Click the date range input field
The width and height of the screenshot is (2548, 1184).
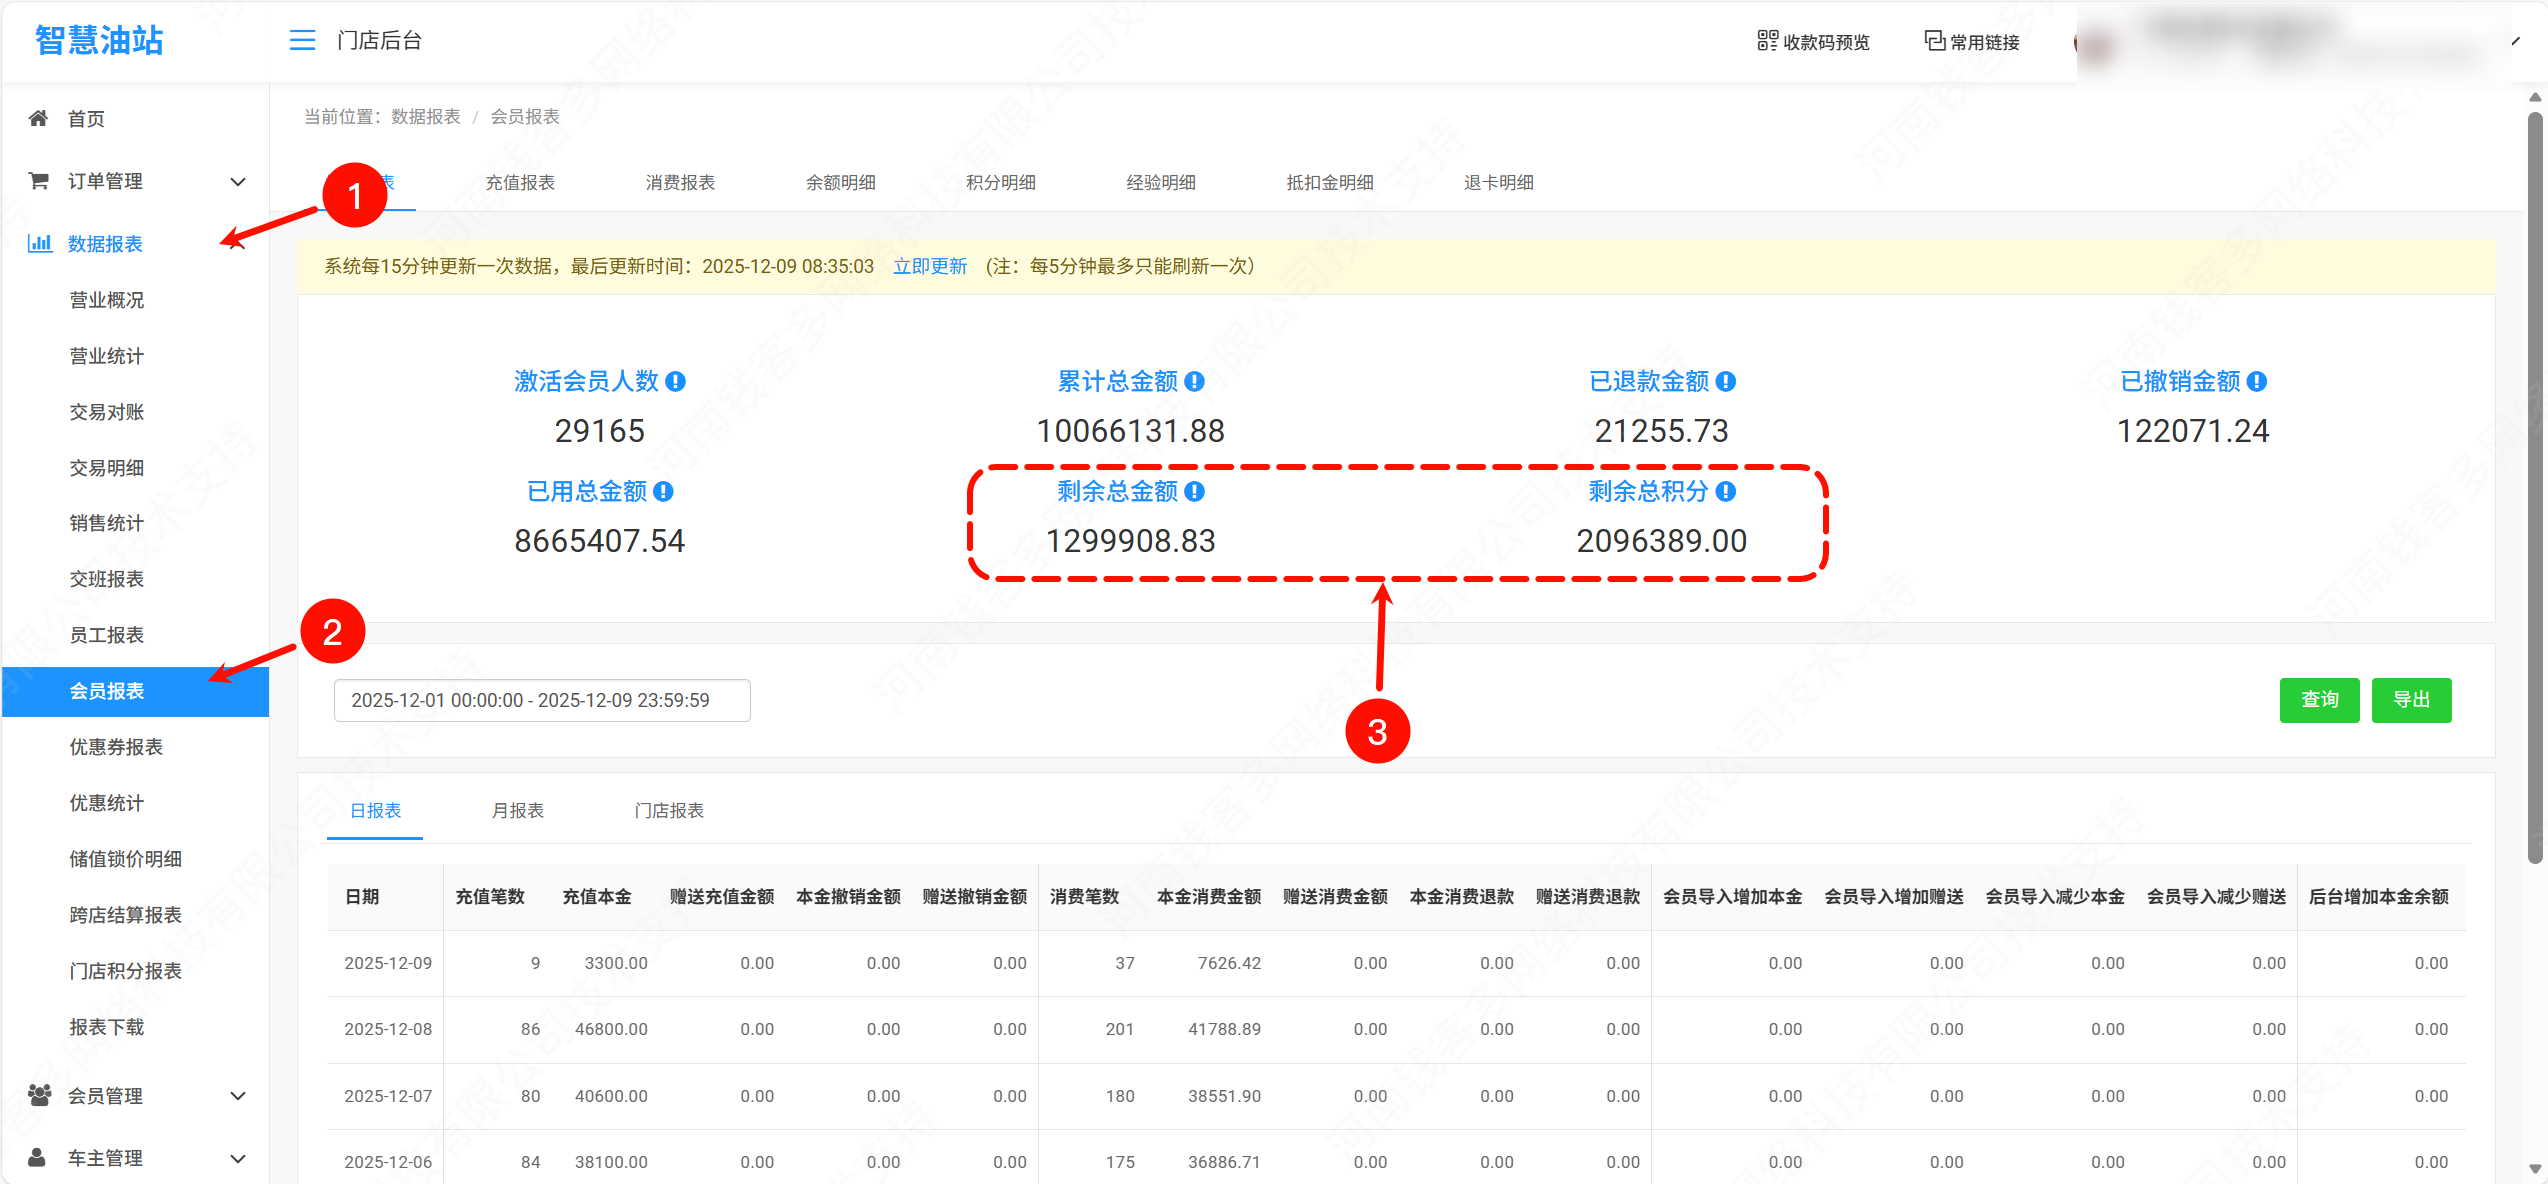(x=541, y=700)
